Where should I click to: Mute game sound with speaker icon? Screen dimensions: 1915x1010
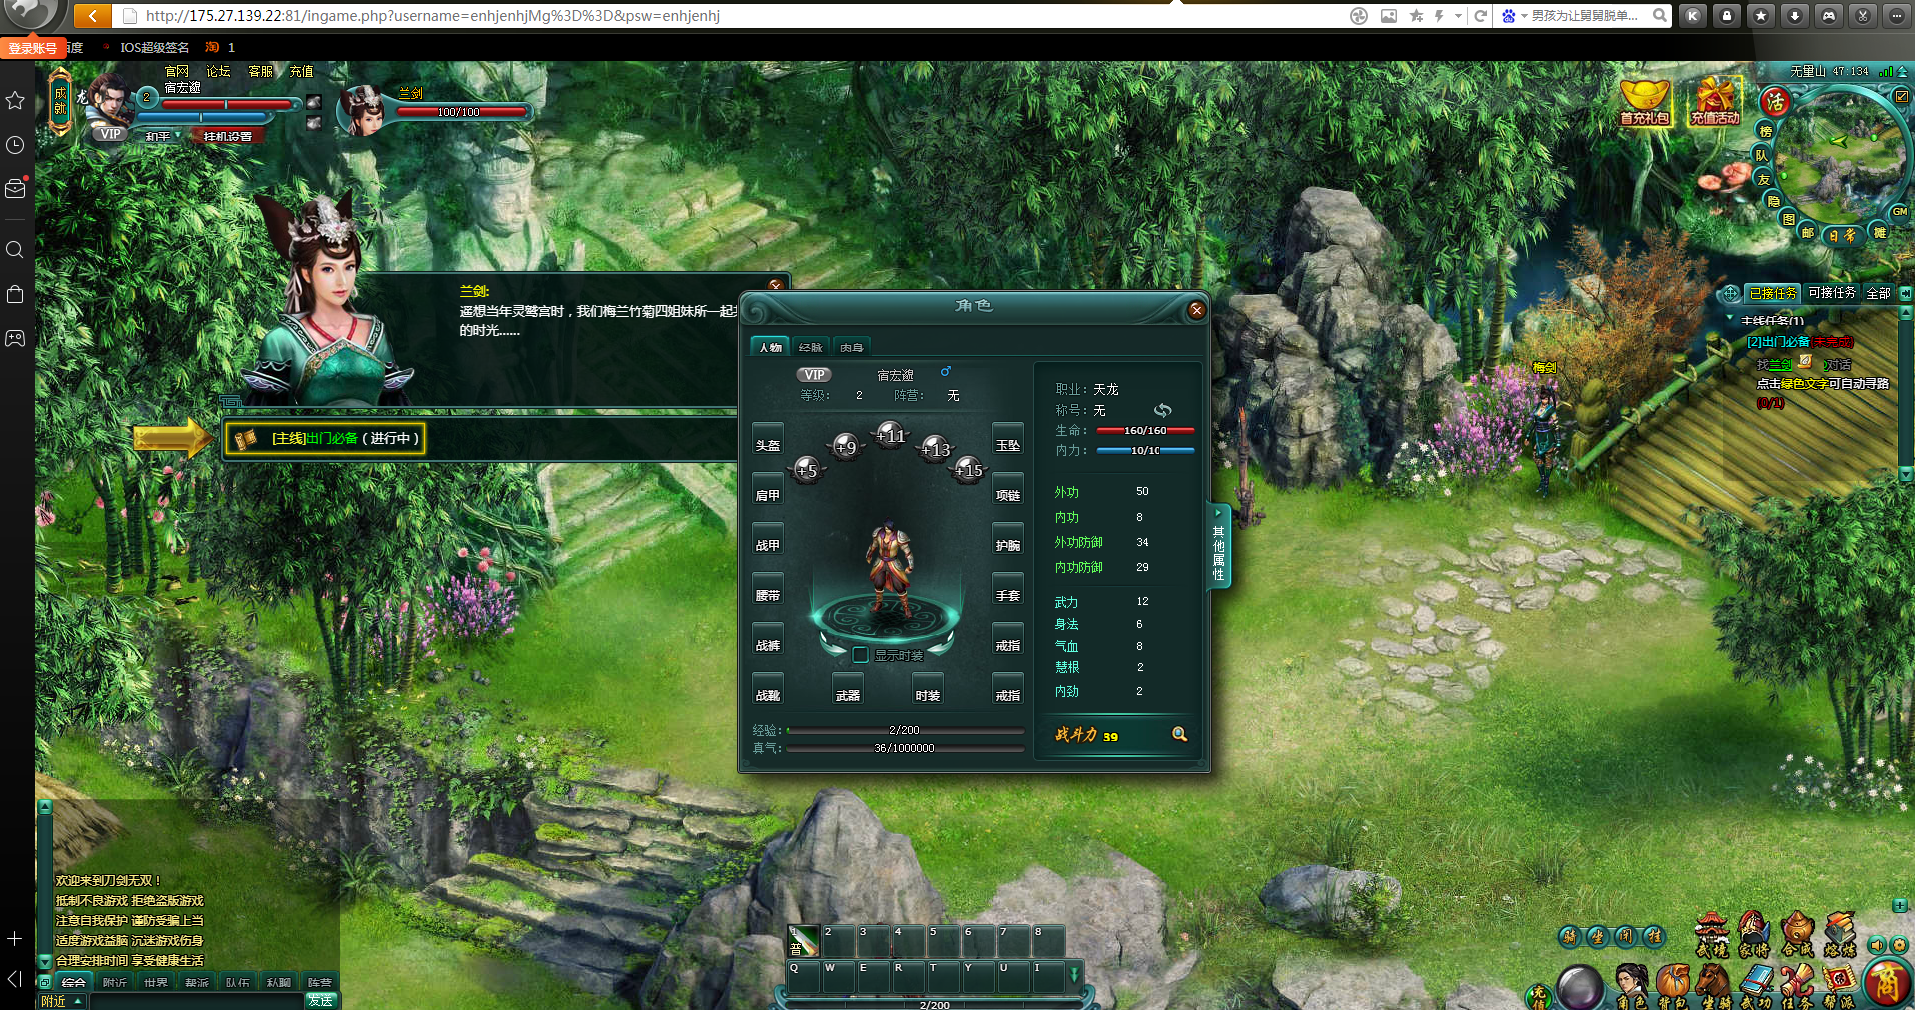click(1876, 945)
